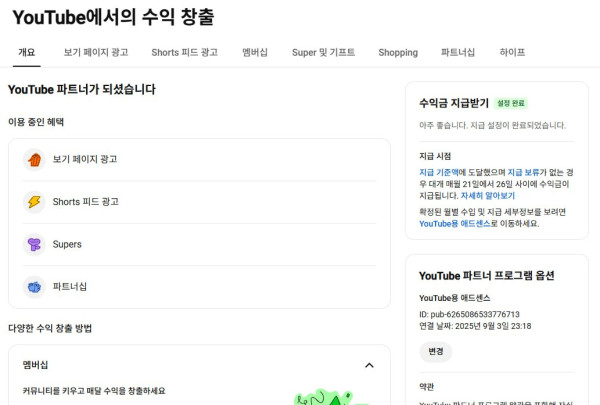Click the AdSense ID pub-6265086533776713 text
This screenshot has height=405, width=600.
coord(469,314)
